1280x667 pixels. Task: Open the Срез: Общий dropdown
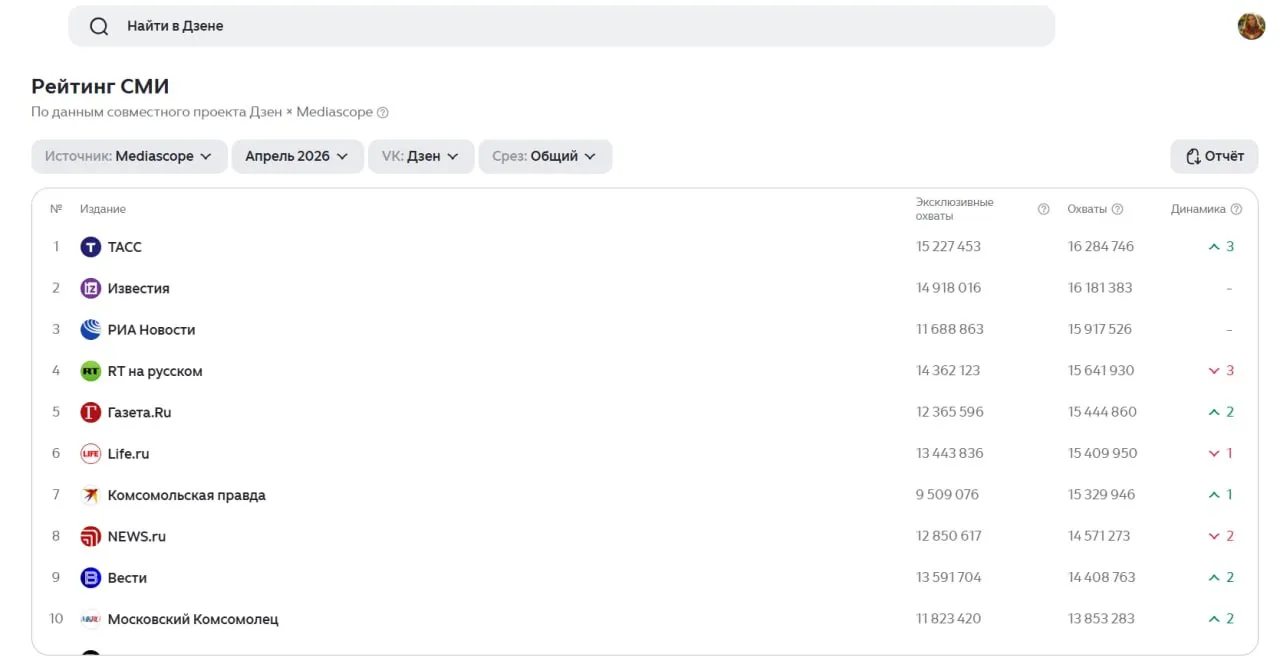(x=545, y=156)
